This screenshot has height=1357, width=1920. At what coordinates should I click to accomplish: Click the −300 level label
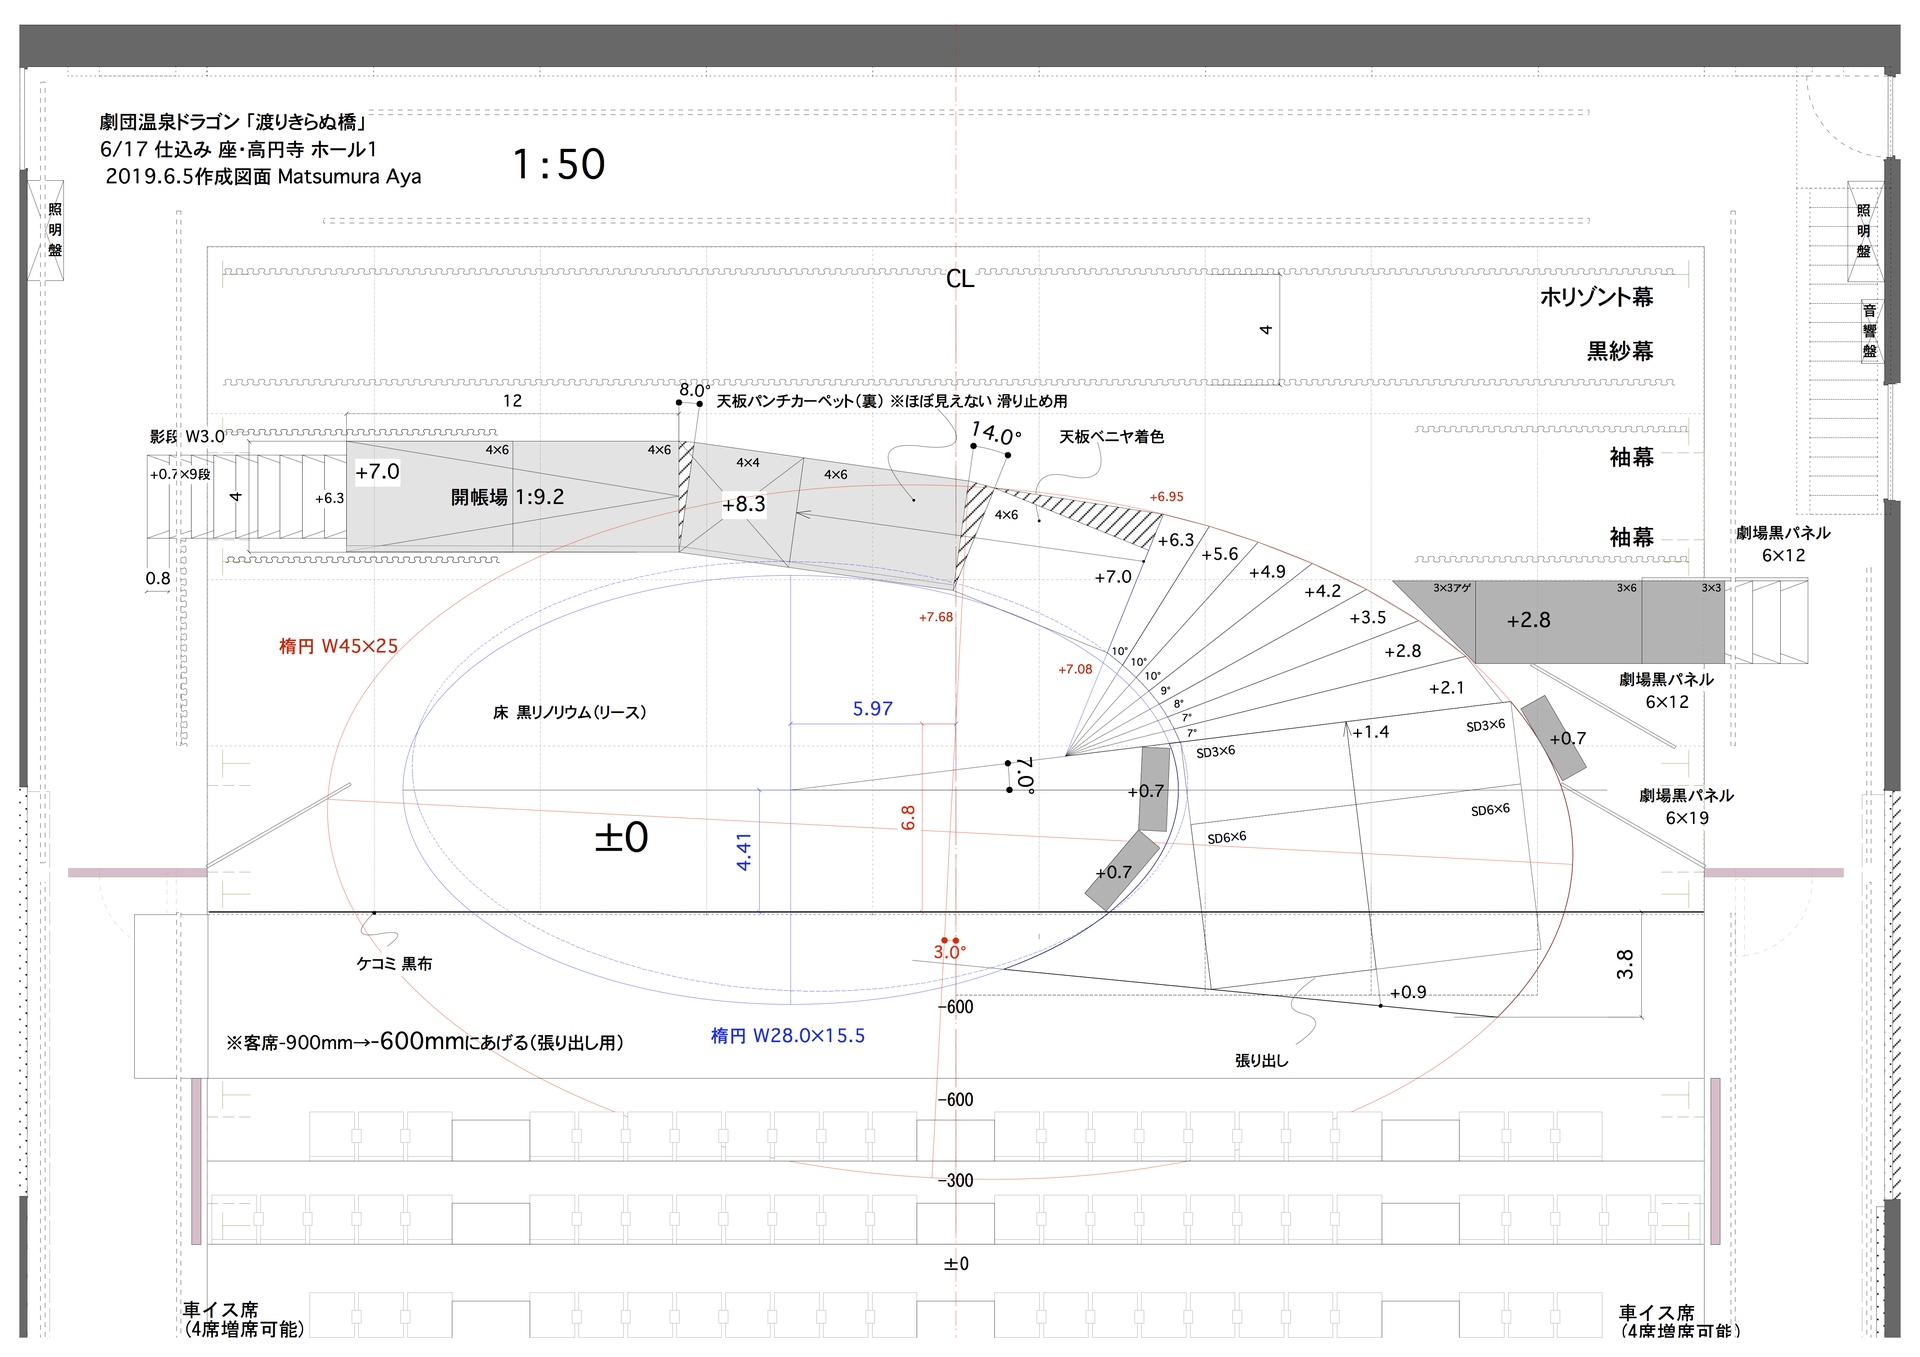pos(955,1181)
